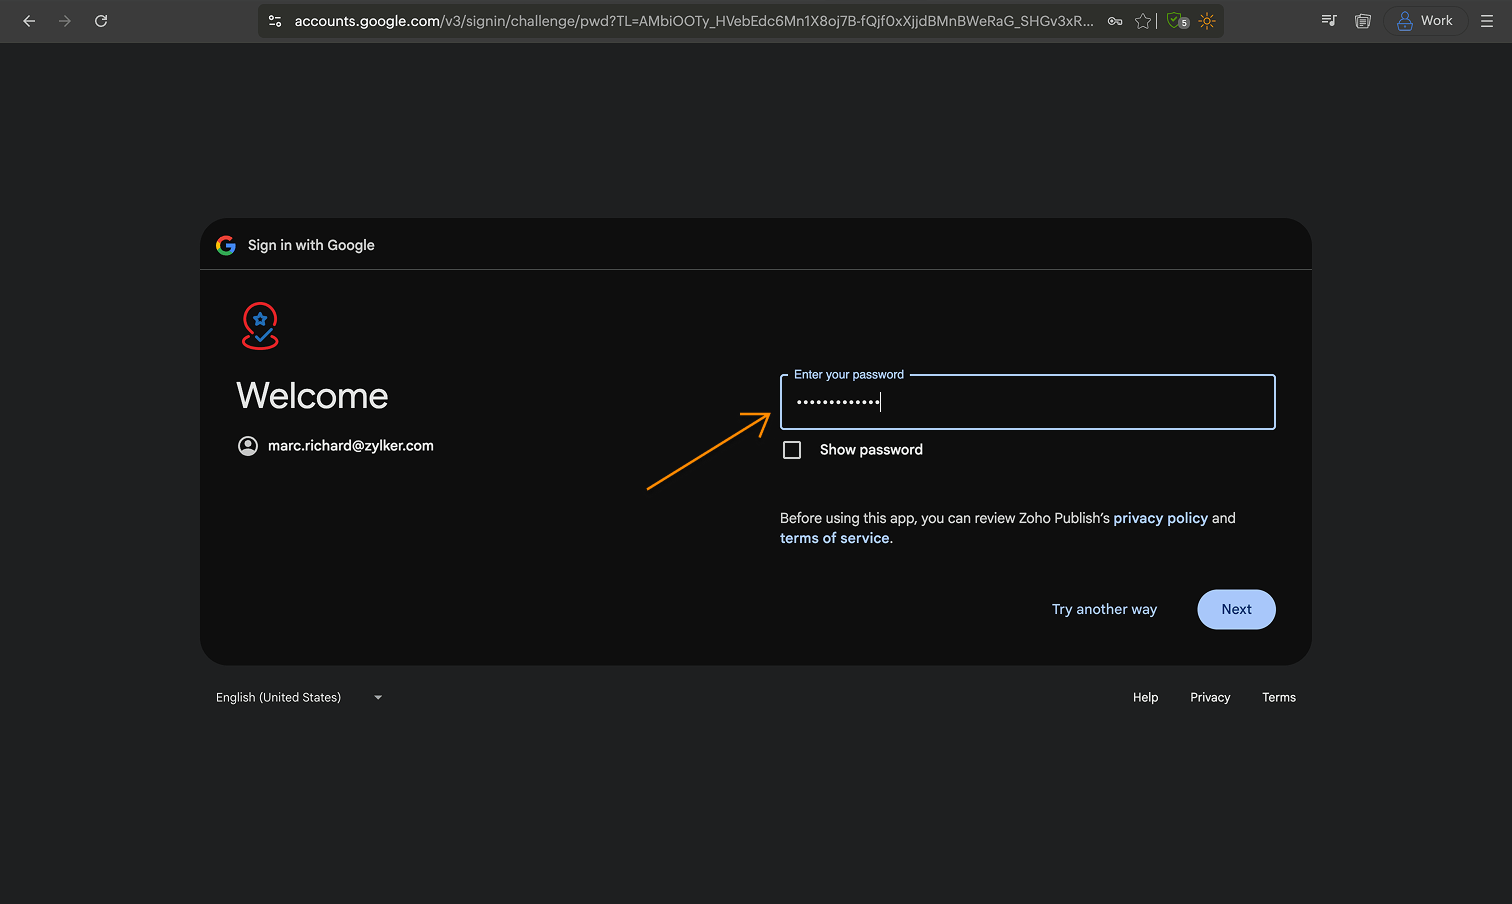Open the browser hamburger menu
The width and height of the screenshot is (1512, 904).
1487,21
